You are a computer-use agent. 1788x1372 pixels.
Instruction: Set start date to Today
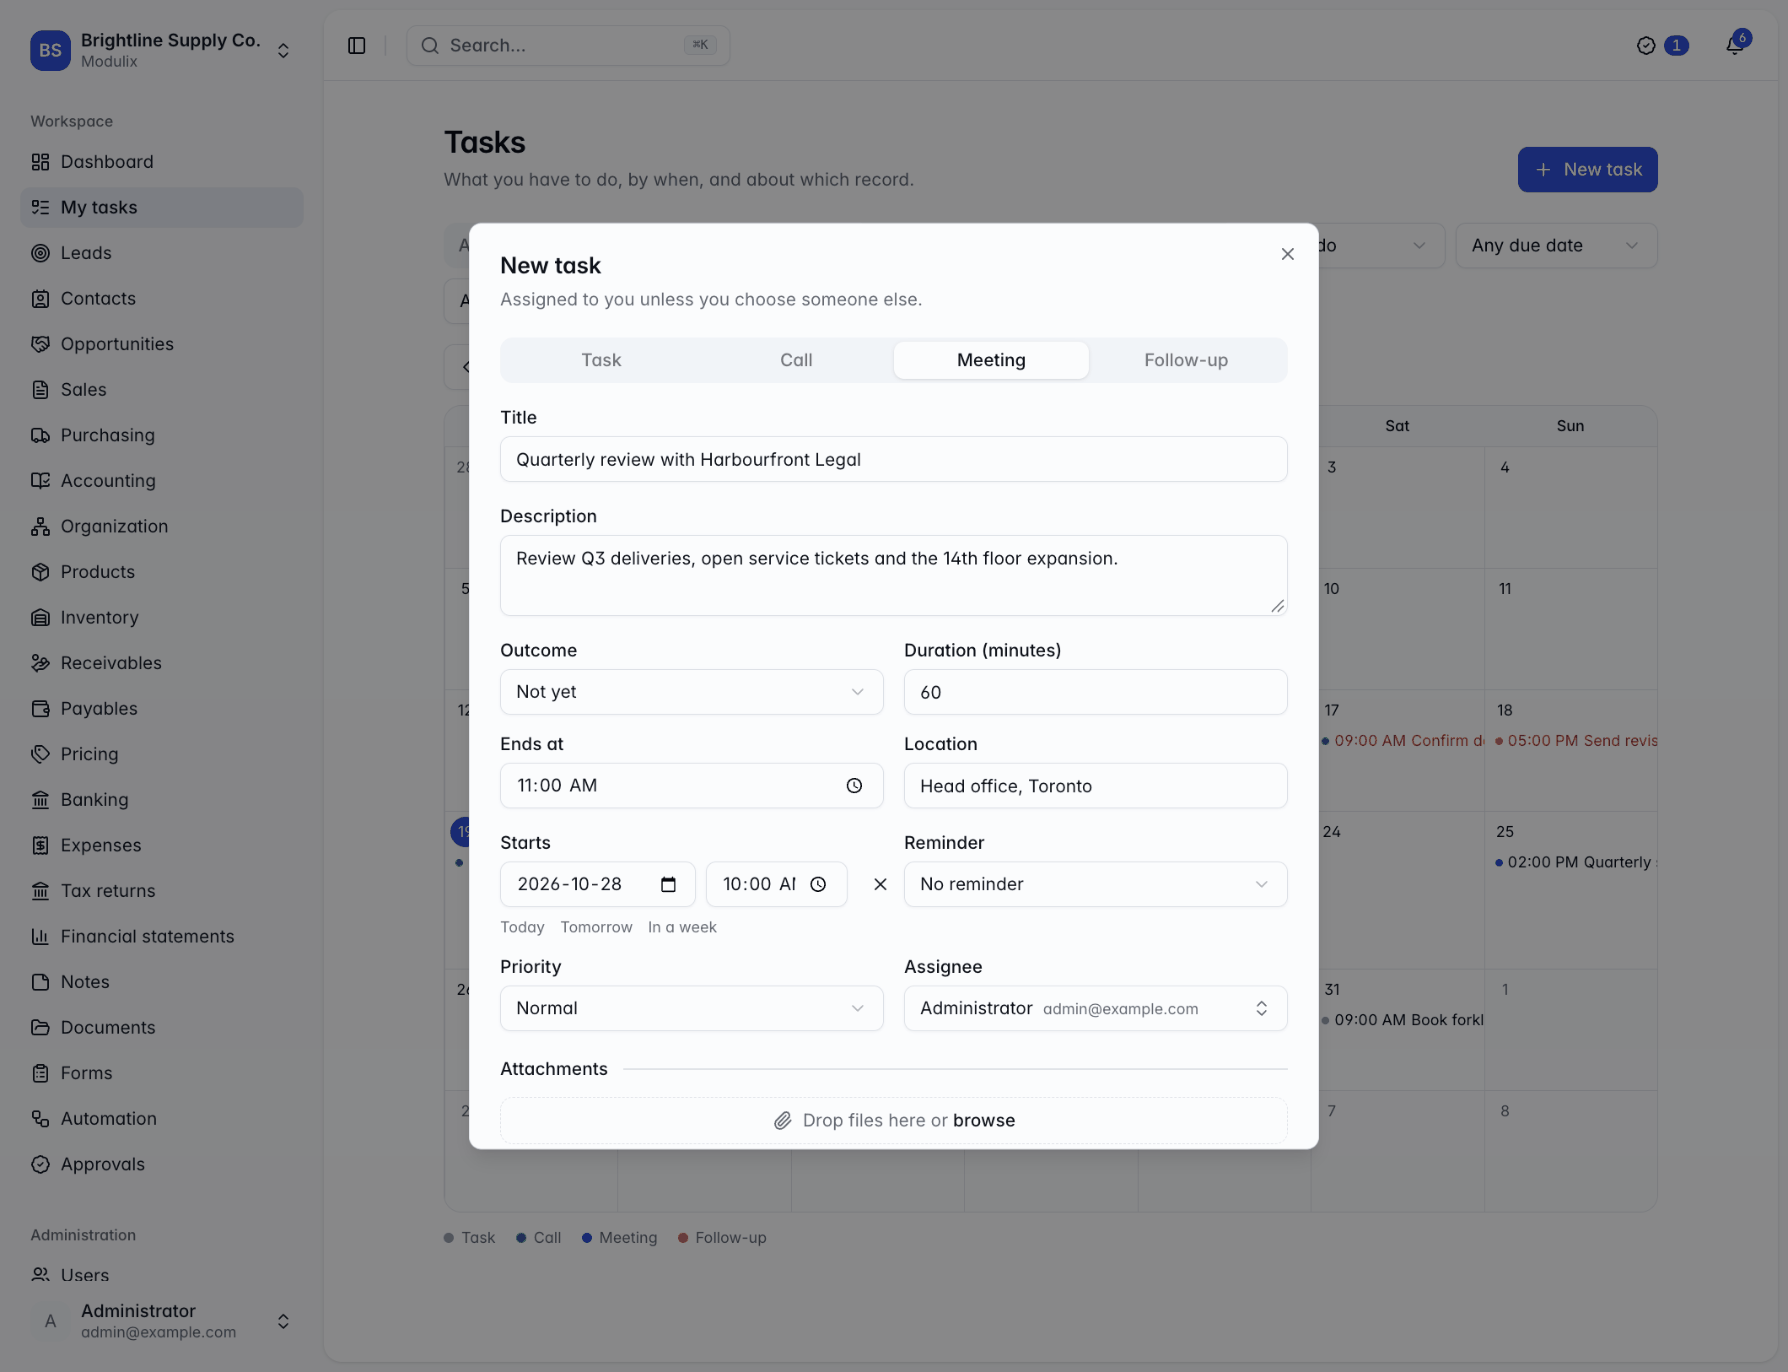coord(522,927)
